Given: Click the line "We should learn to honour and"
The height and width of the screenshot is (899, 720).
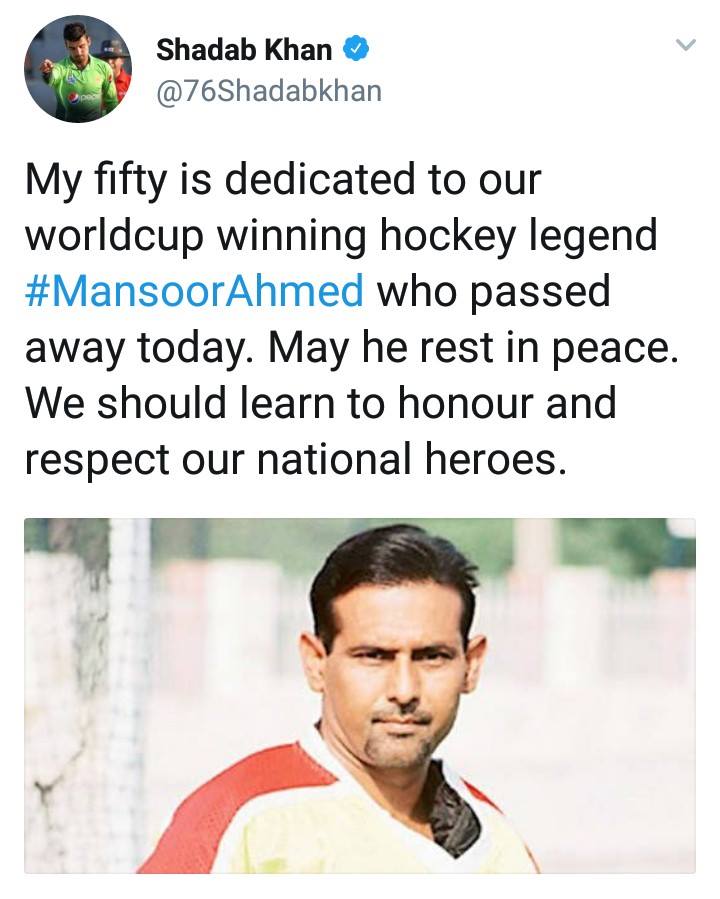Looking at the screenshot, I should point(320,402).
